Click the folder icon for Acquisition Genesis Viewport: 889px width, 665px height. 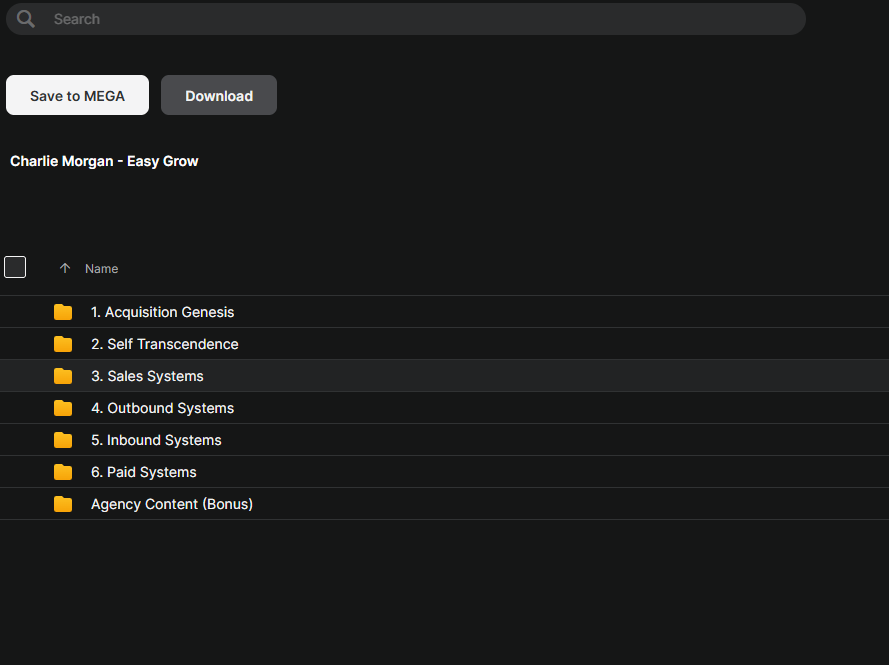click(x=63, y=312)
